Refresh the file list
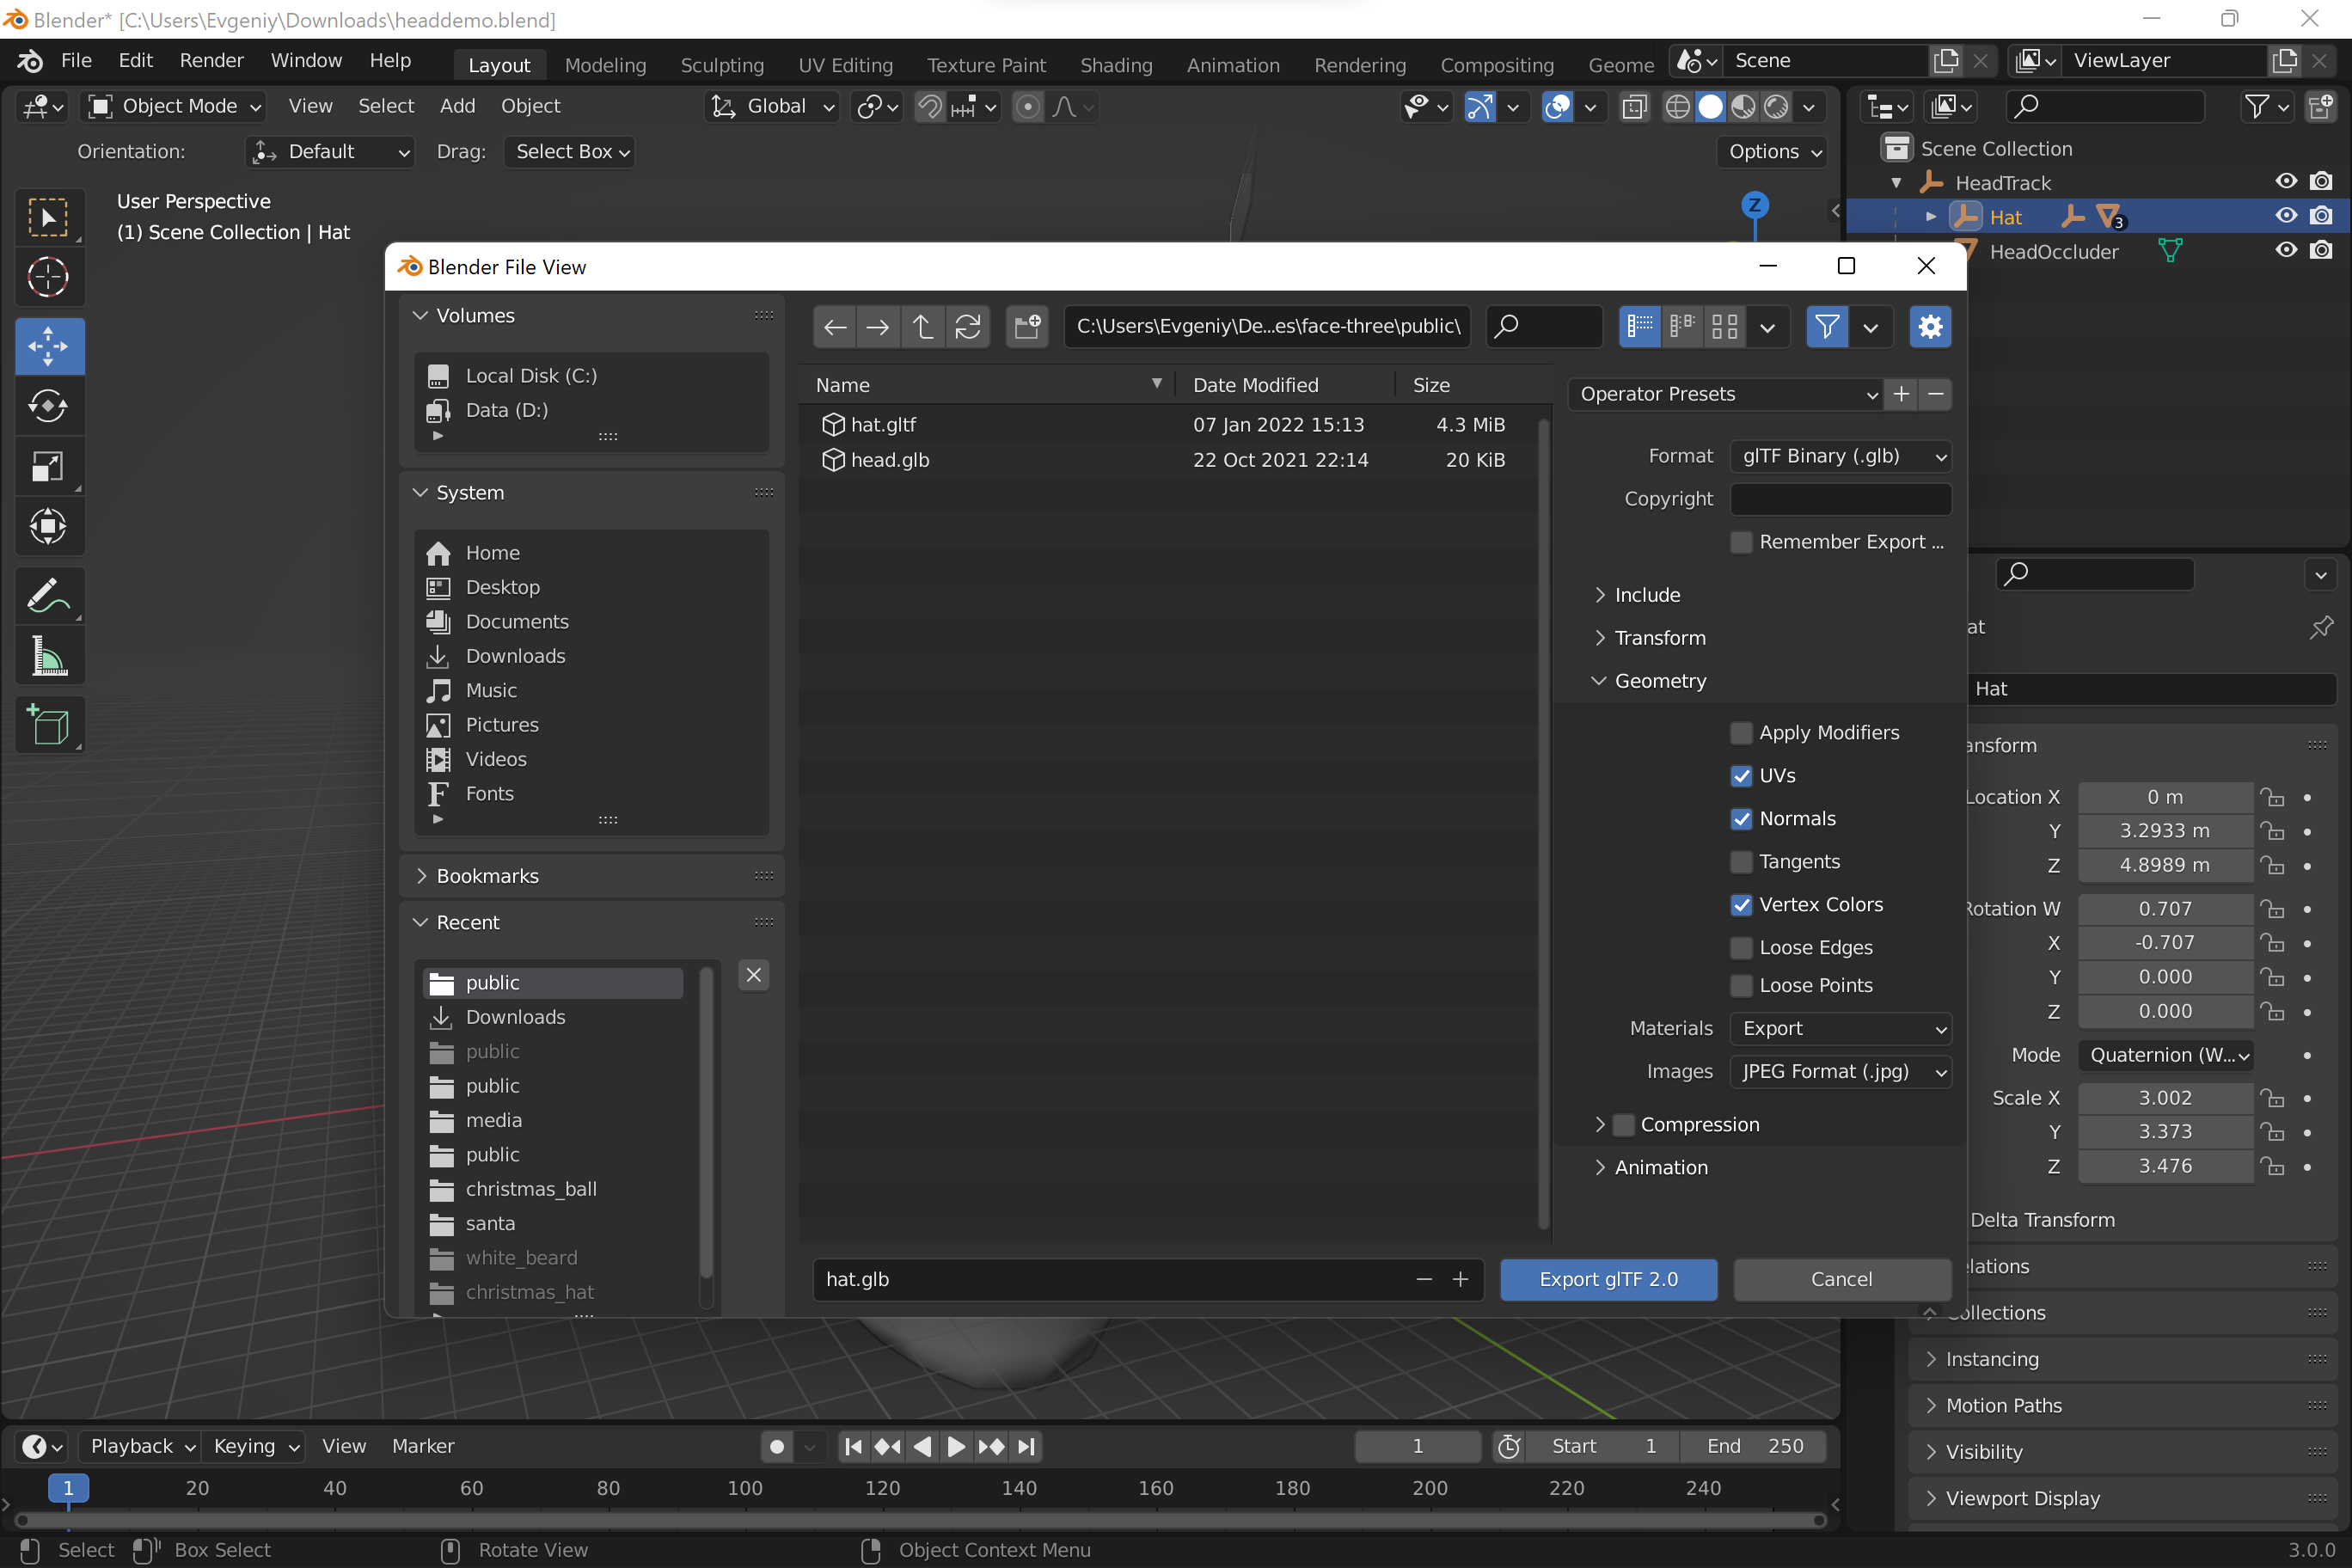The width and height of the screenshot is (2352, 1568). (x=967, y=327)
